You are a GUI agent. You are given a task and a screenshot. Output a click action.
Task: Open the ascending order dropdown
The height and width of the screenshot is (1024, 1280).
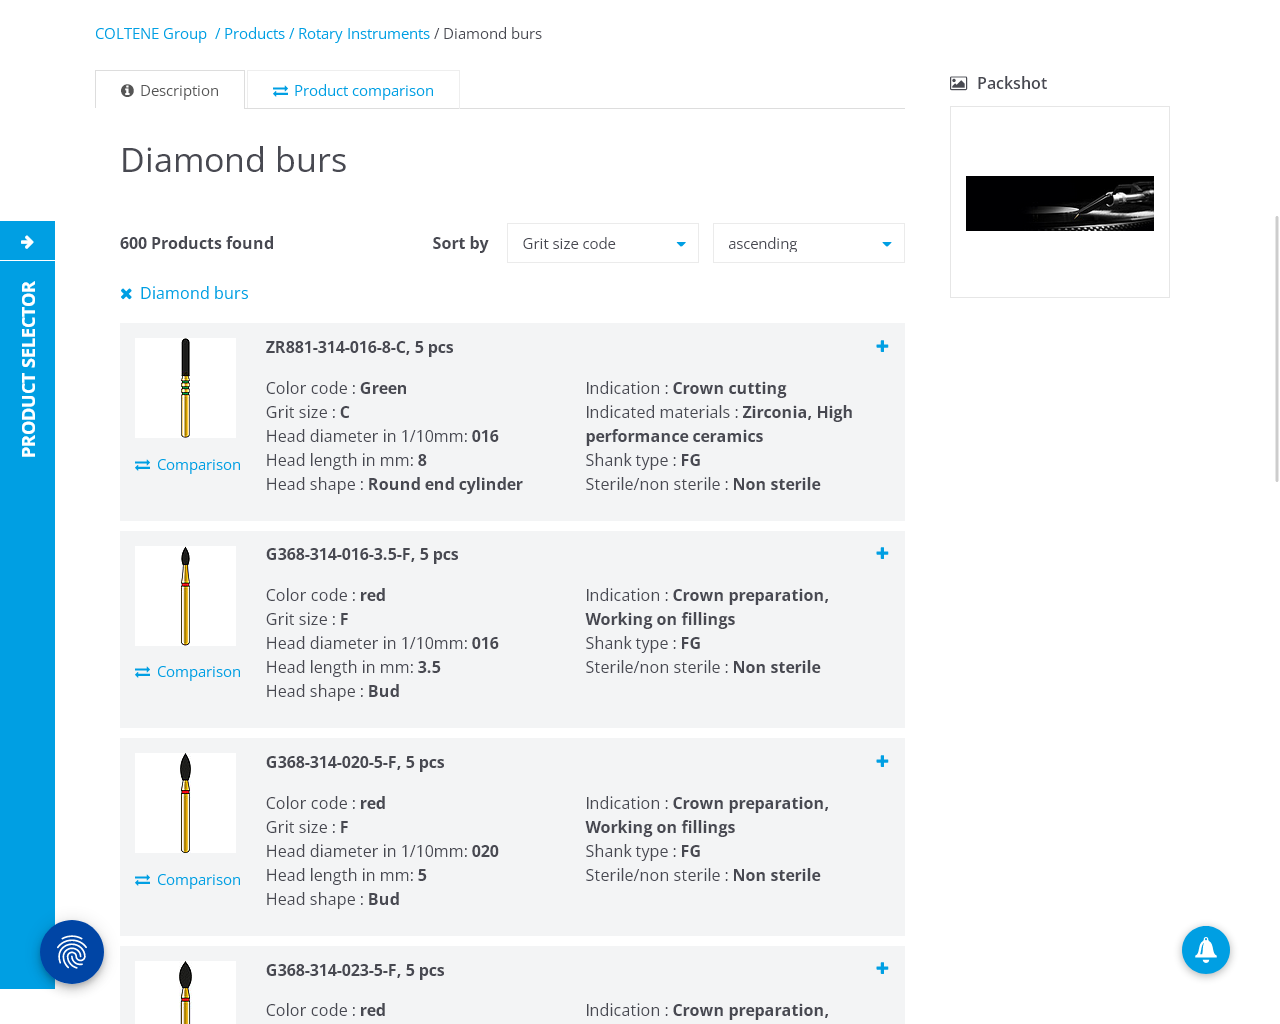tap(809, 243)
